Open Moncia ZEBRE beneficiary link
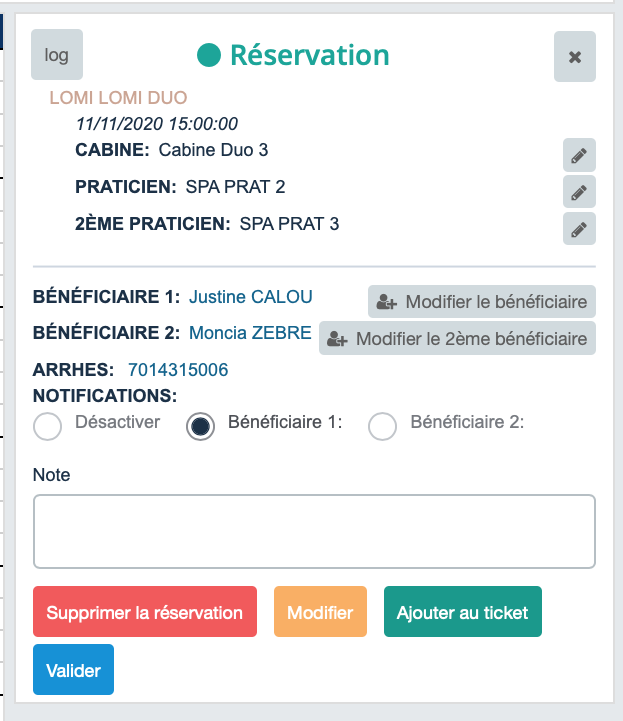 pos(249,333)
